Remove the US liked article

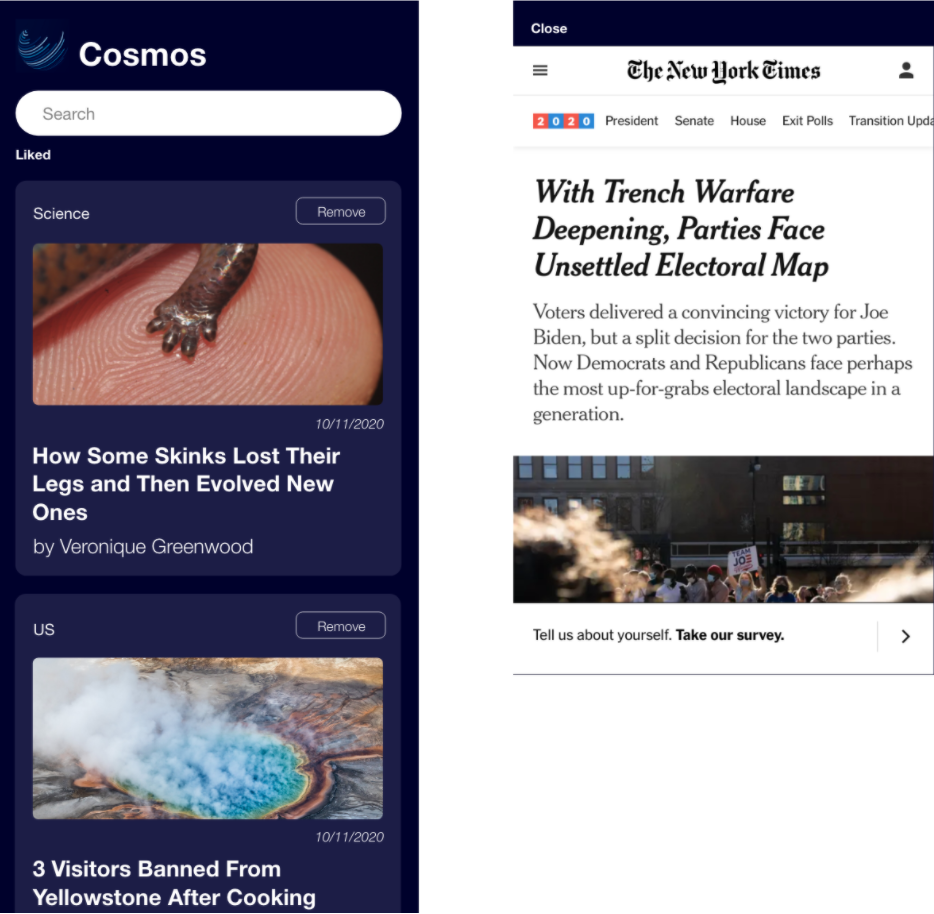pyautogui.click(x=341, y=626)
